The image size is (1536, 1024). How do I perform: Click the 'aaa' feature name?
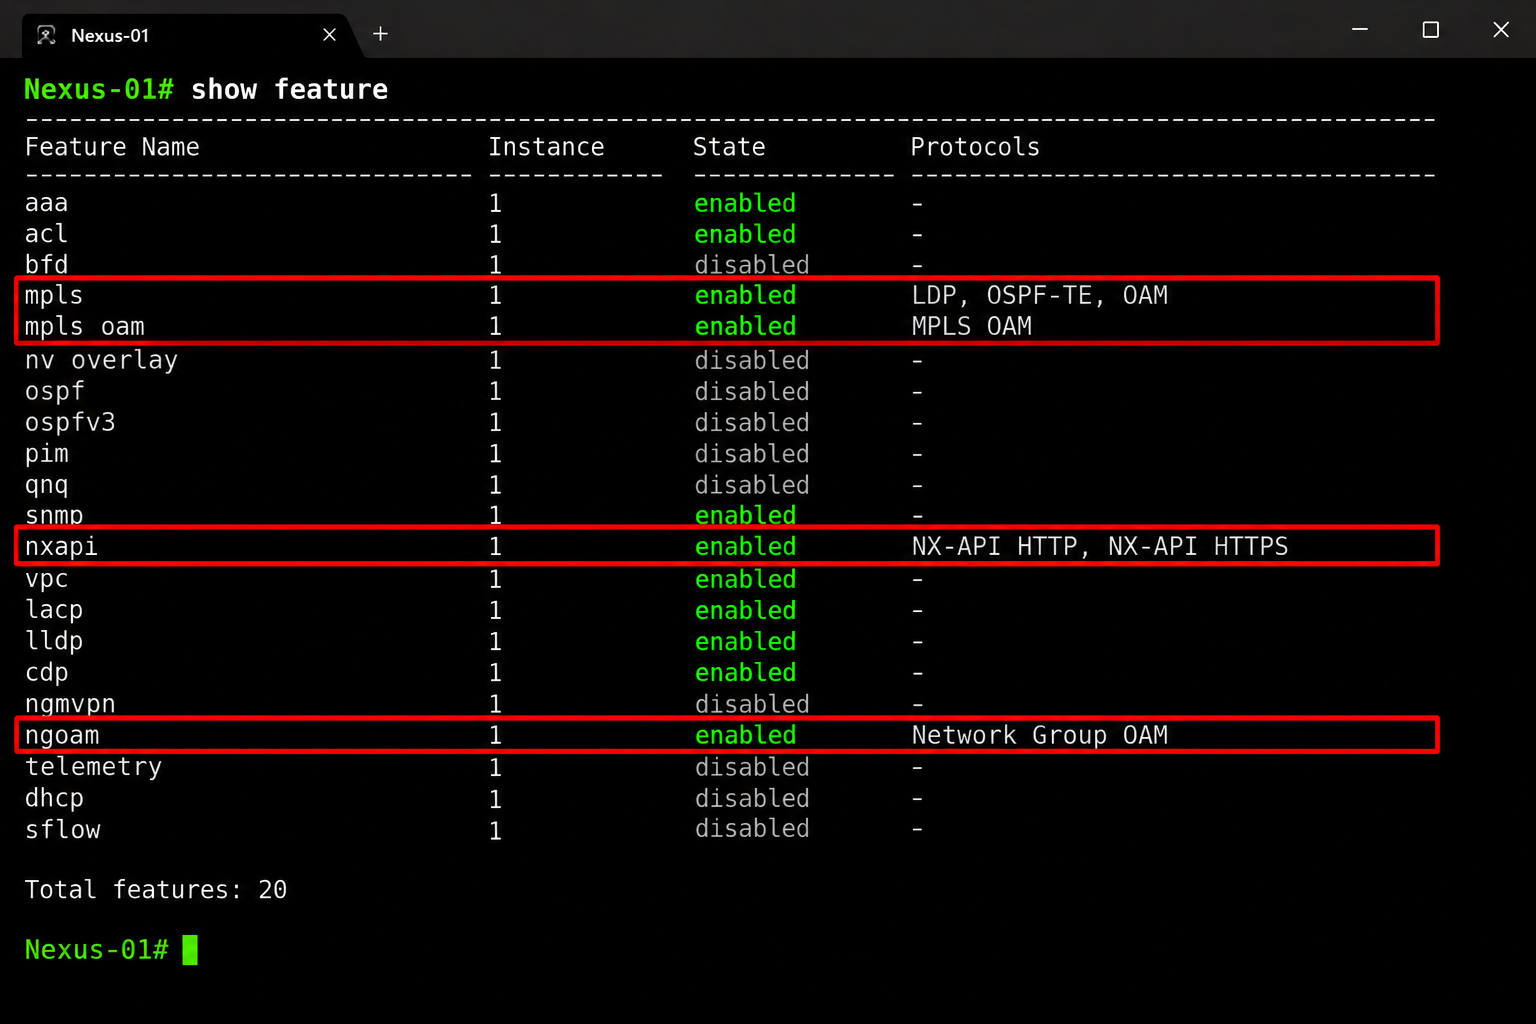(47, 203)
